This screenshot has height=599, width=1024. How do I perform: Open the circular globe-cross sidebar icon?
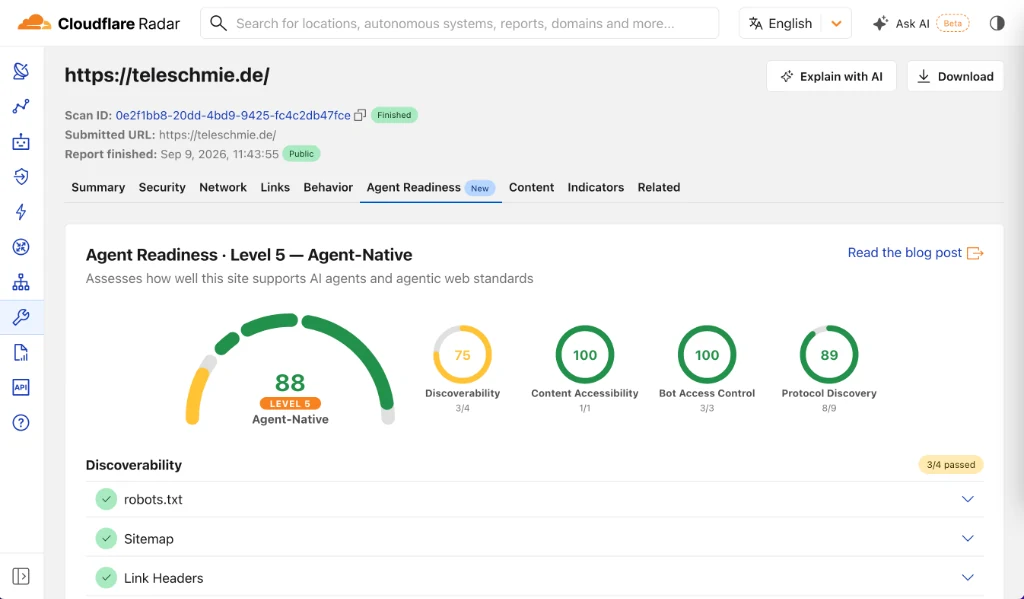tap(21, 247)
